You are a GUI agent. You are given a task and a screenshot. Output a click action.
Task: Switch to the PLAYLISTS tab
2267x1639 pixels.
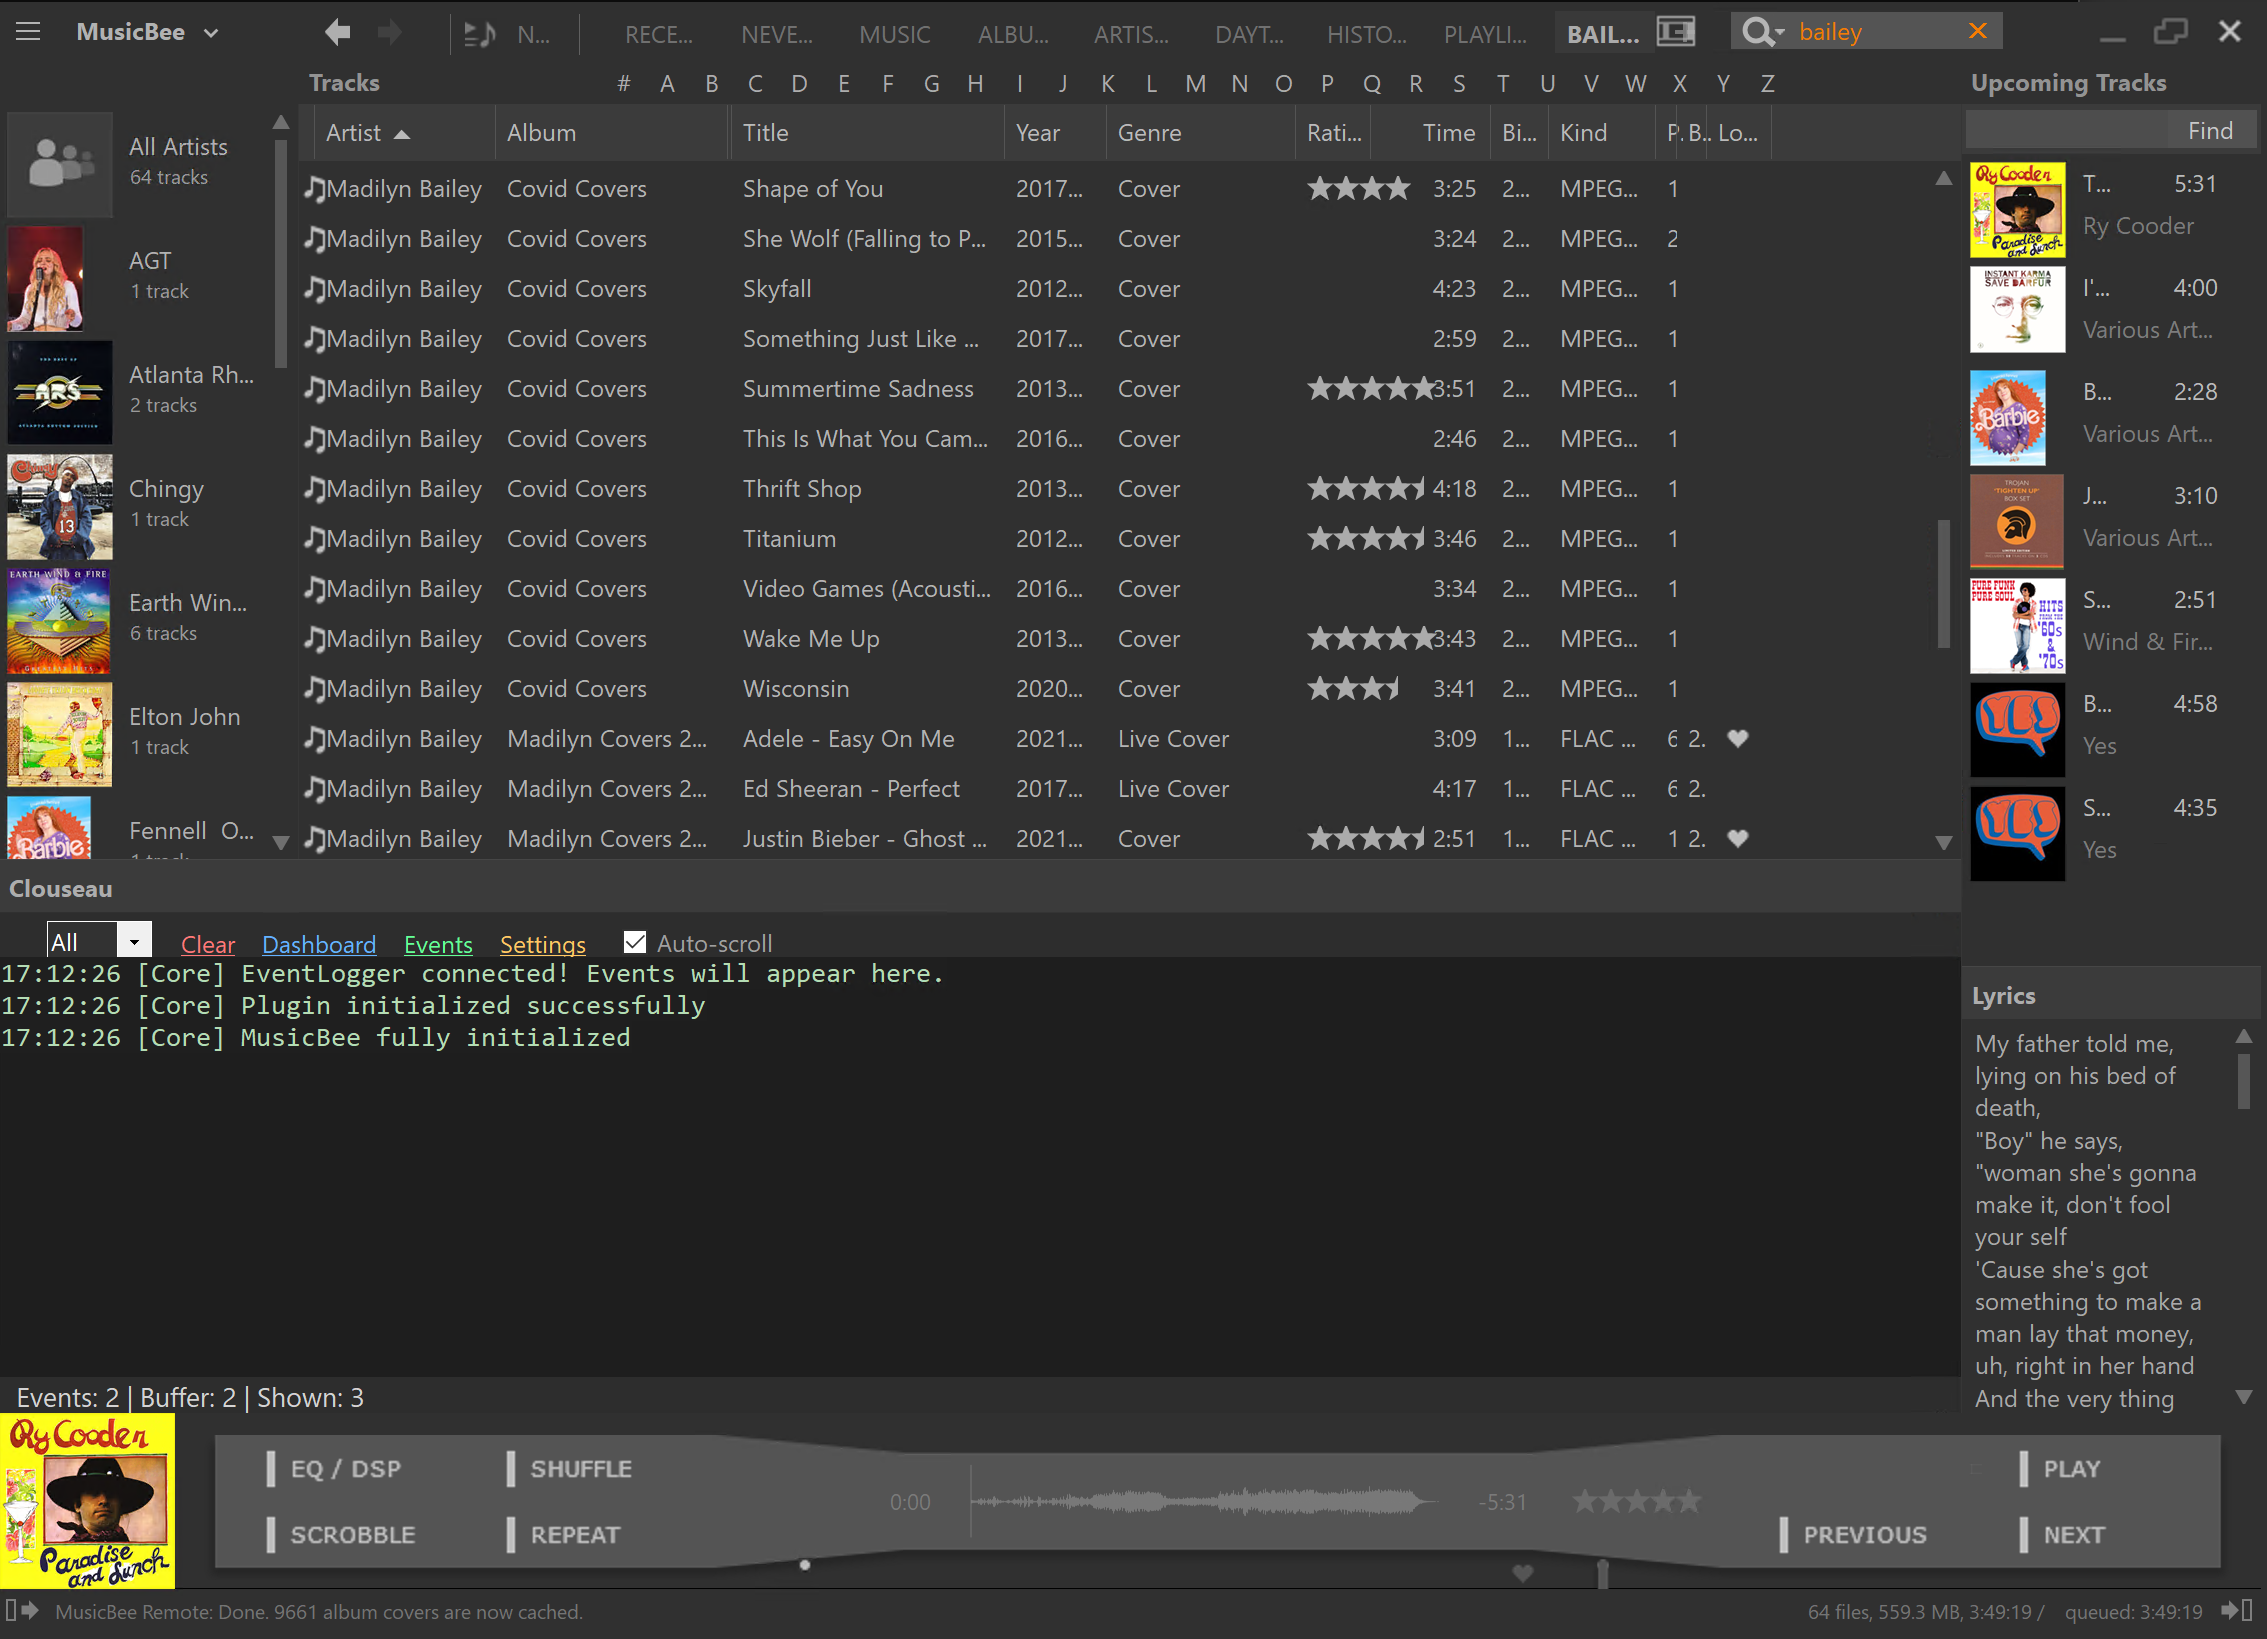(x=1485, y=33)
